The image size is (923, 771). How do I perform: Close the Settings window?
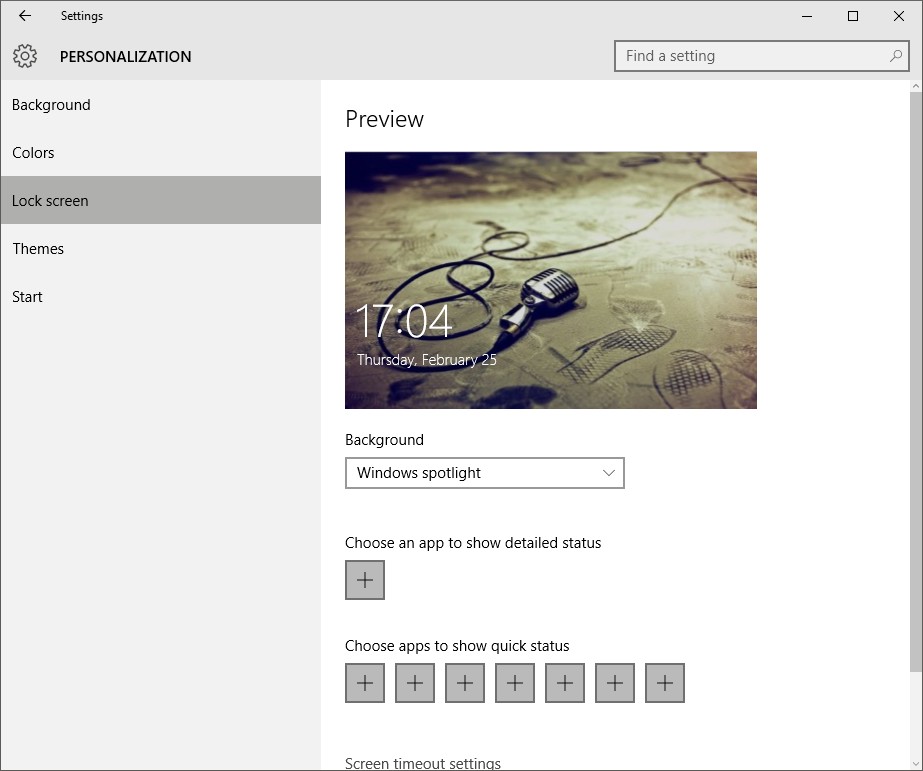point(899,16)
